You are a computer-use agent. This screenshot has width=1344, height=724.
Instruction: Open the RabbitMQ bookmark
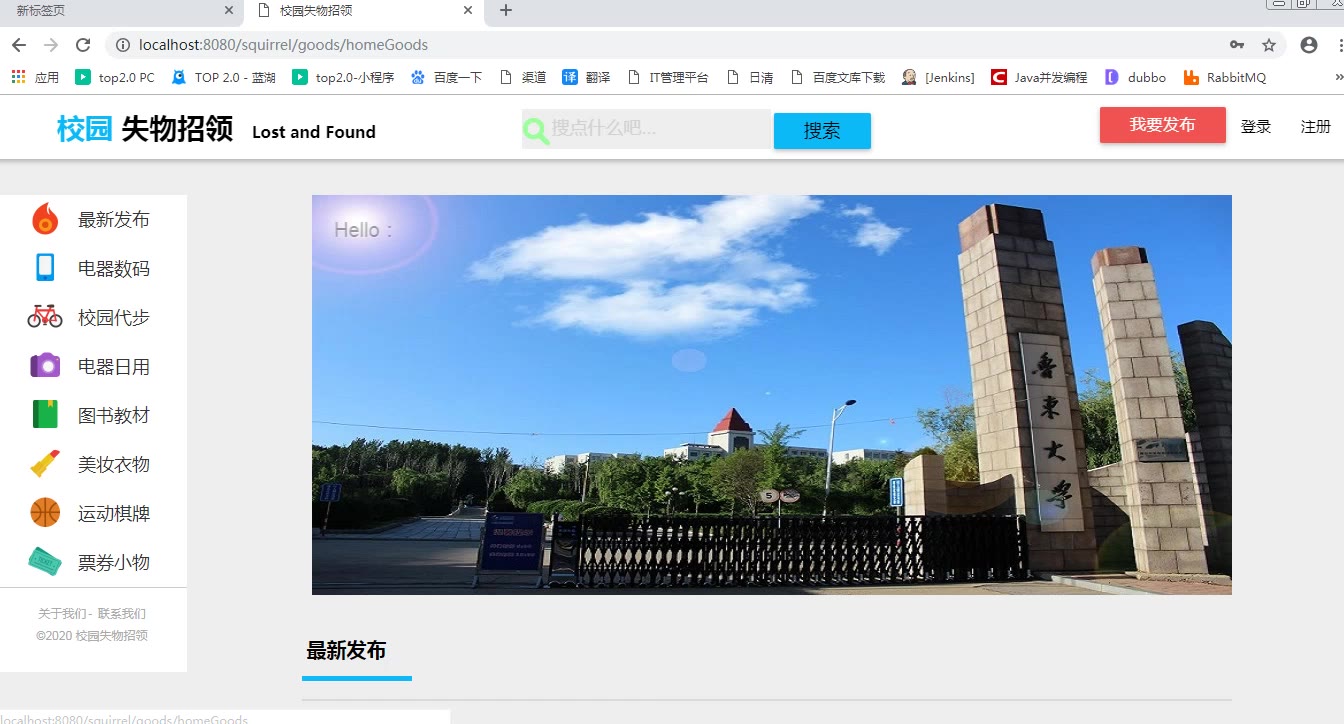[1225, 77]
